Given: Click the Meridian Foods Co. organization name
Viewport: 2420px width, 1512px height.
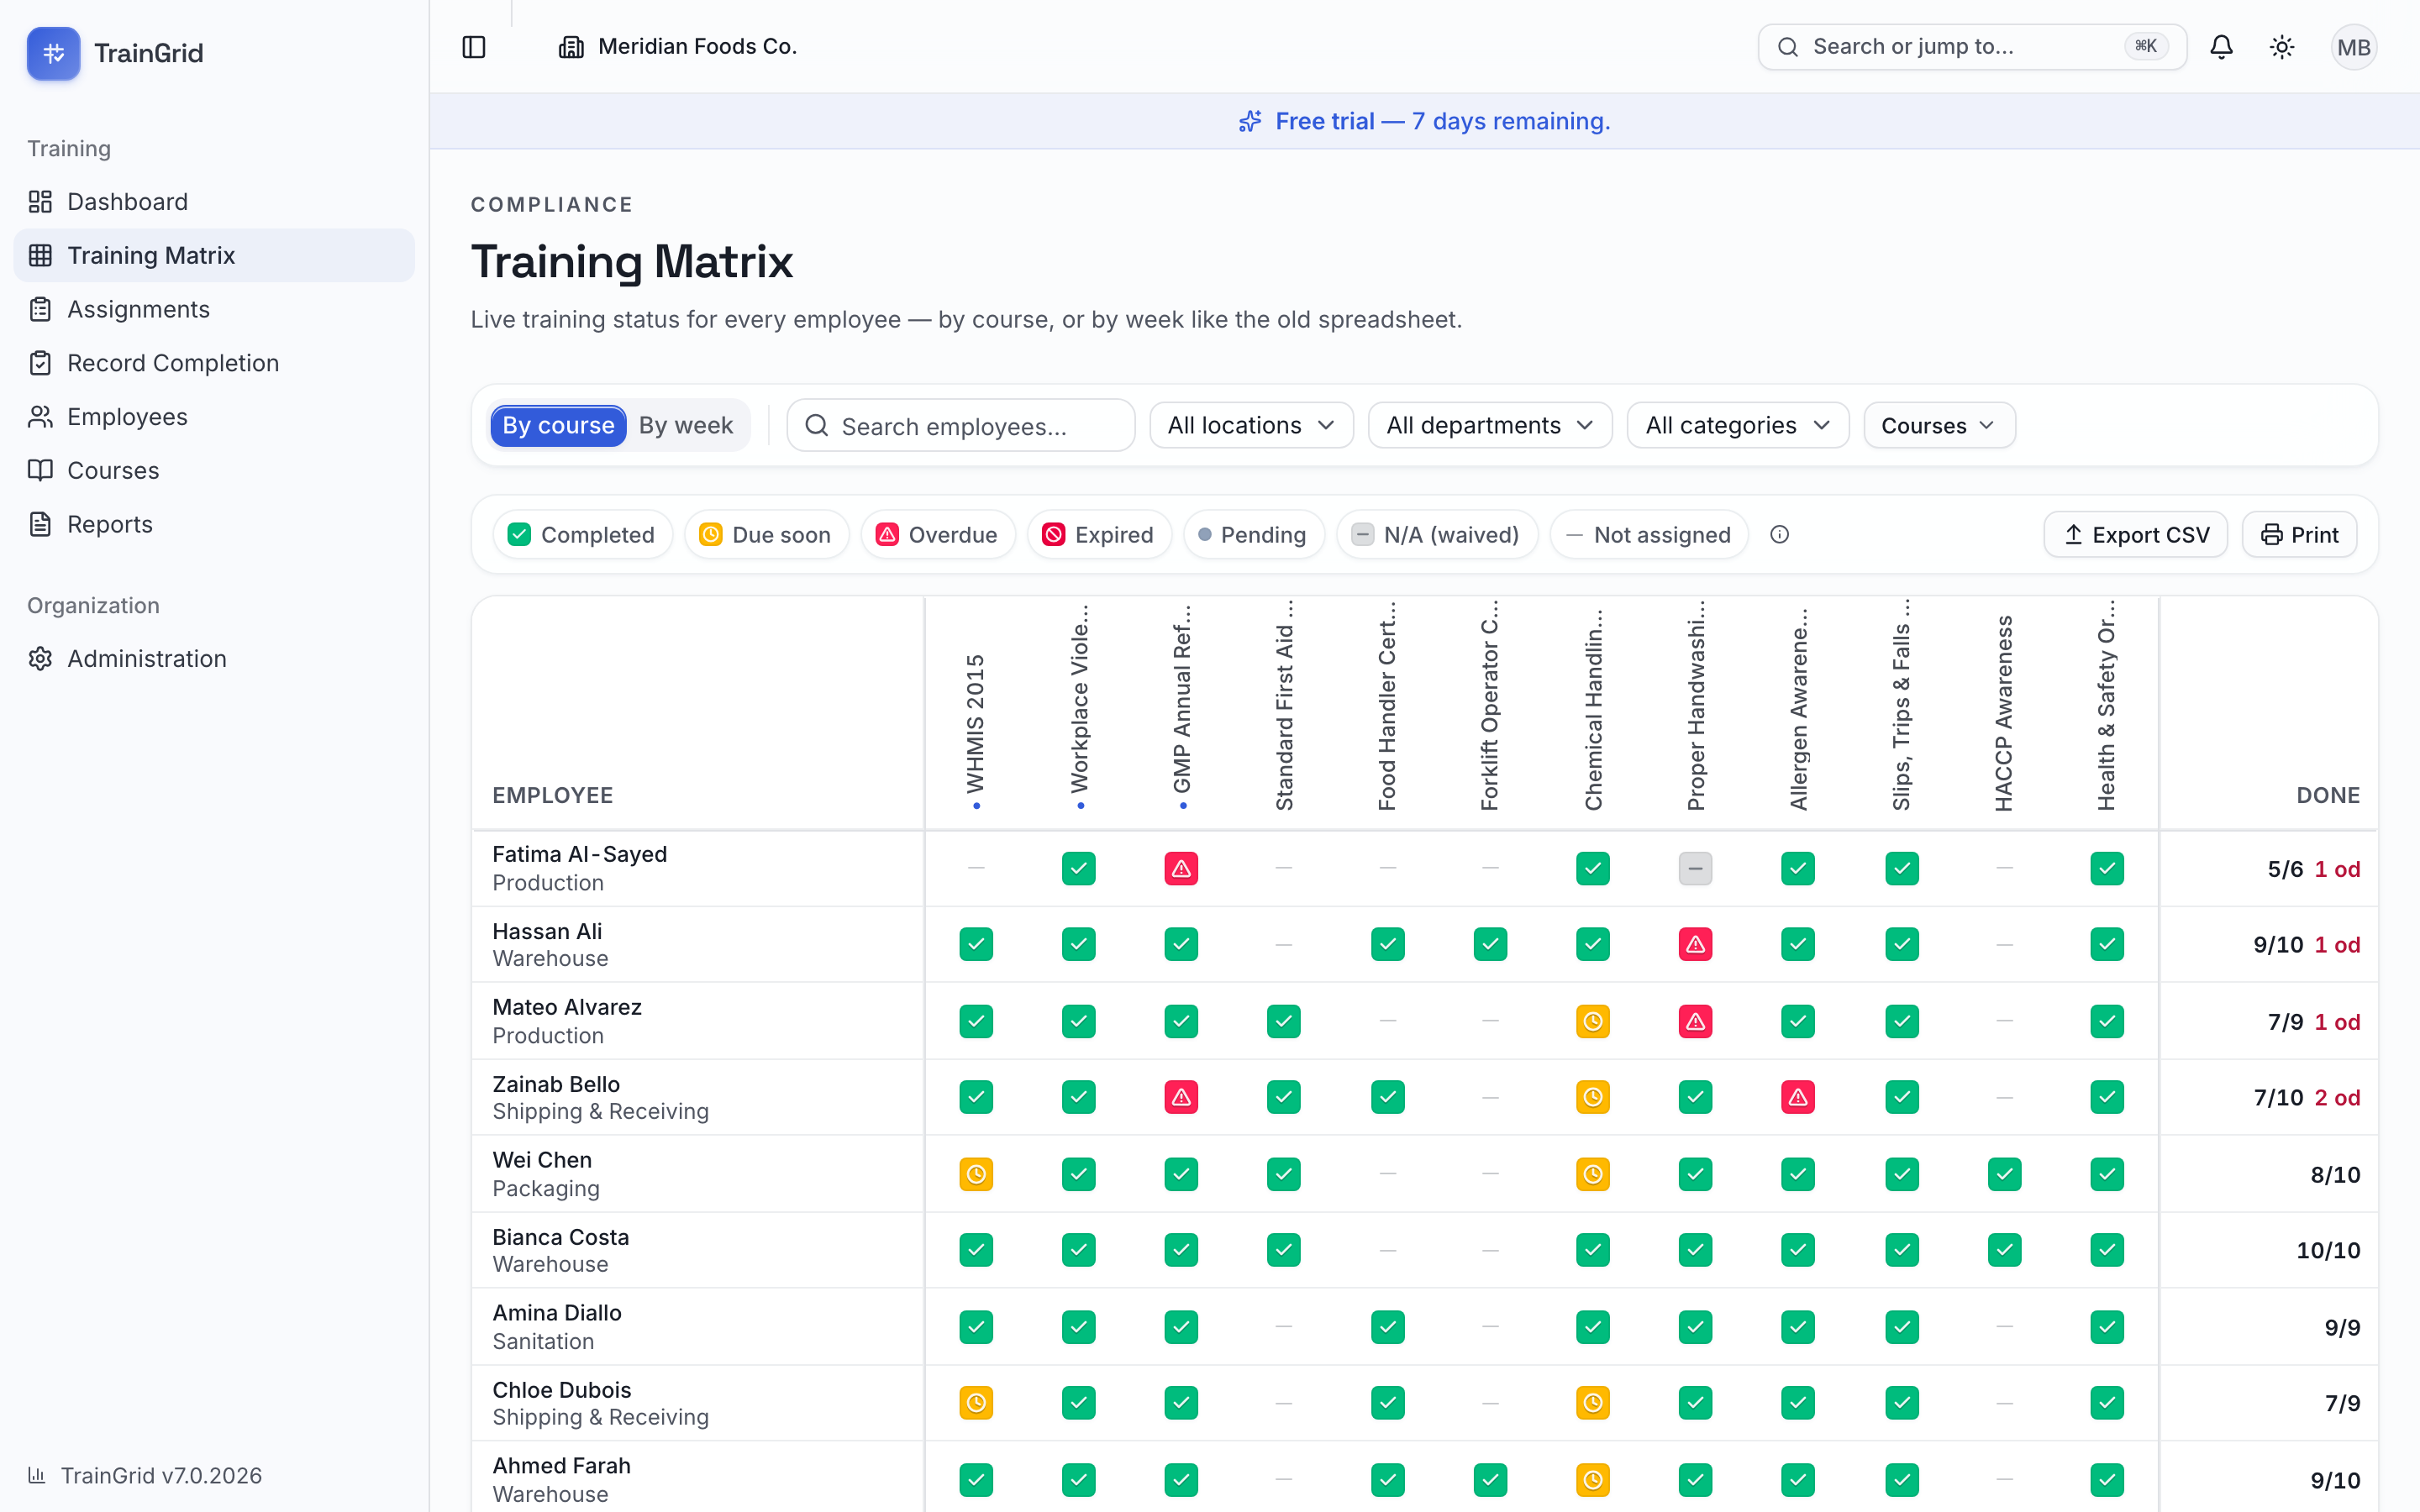Looking at the screenshot, I should coord(697,47).
